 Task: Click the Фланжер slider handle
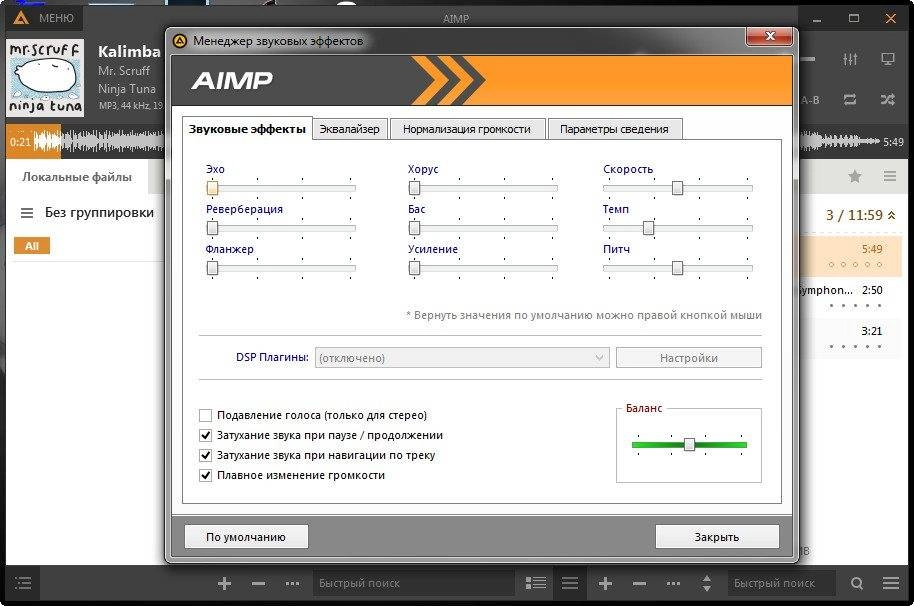coord(213,268)
